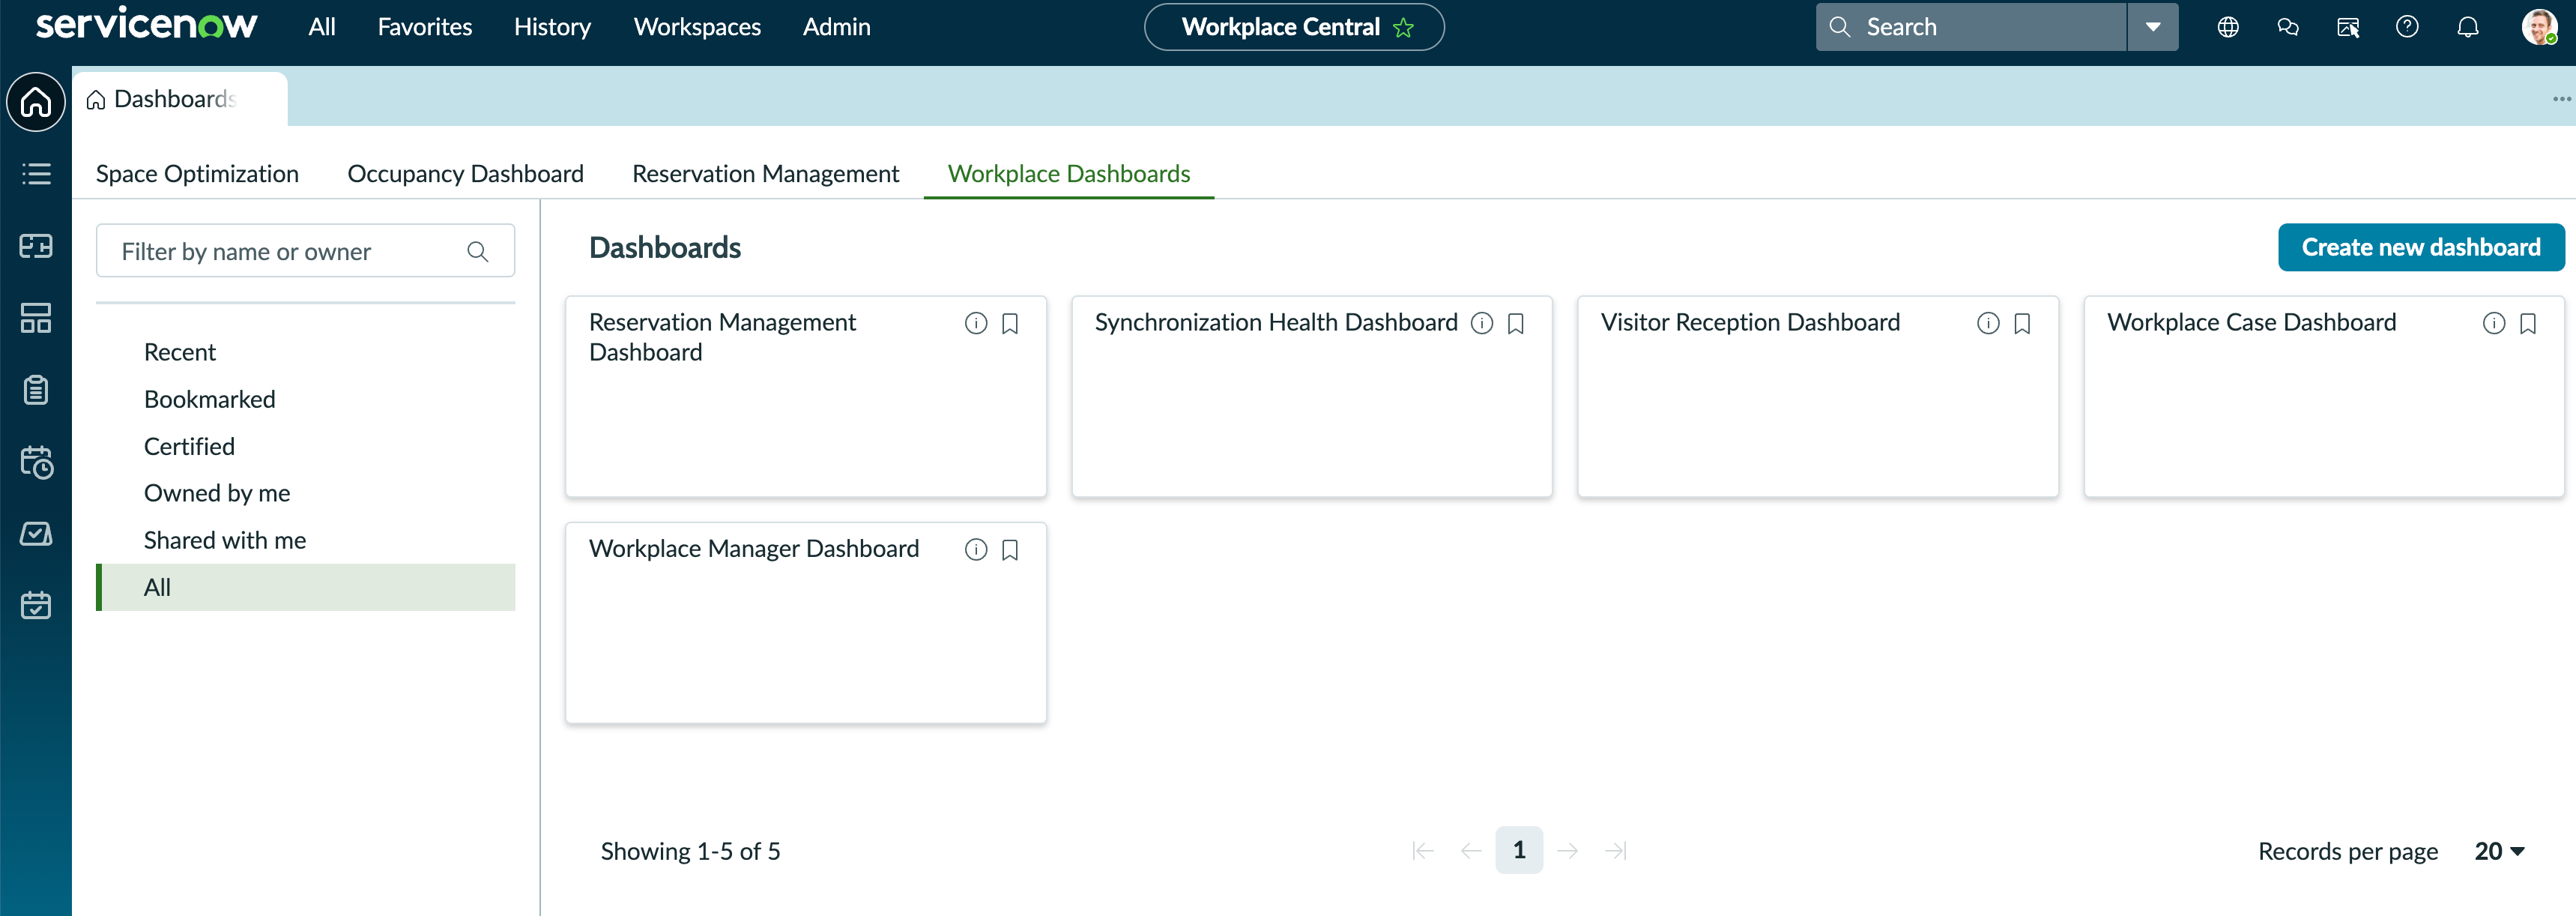
Task: Bookmark the Workplace Manager Dashboard
Action: [x=1010, y=549]
